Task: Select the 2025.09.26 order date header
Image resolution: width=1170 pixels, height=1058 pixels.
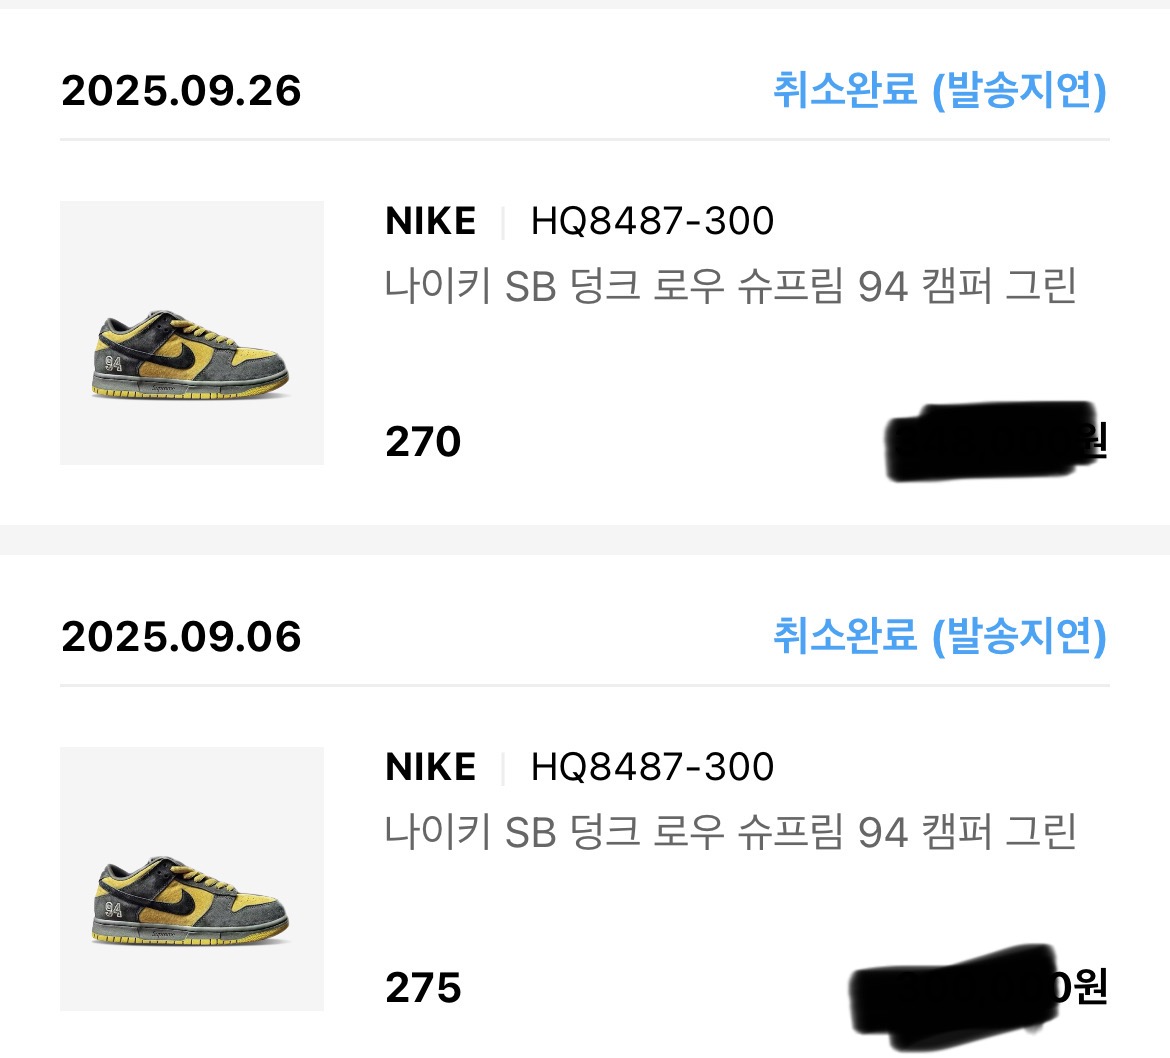Action: tap(181, 91)
